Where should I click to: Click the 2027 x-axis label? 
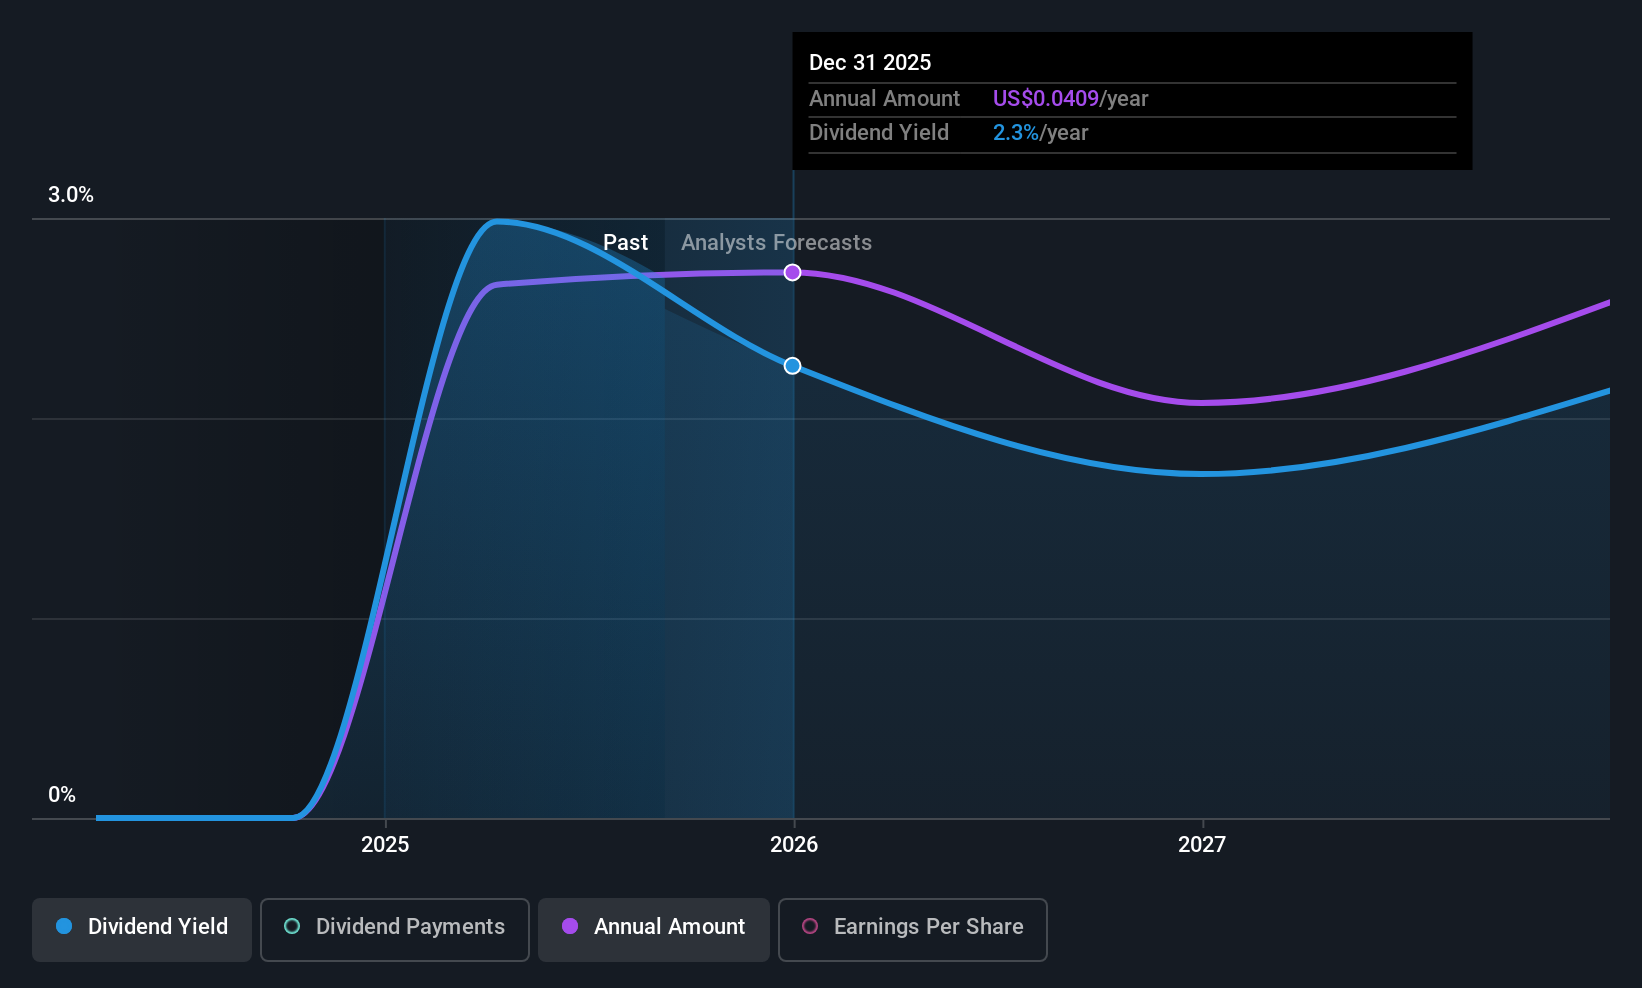click(x=1202, y=845)
